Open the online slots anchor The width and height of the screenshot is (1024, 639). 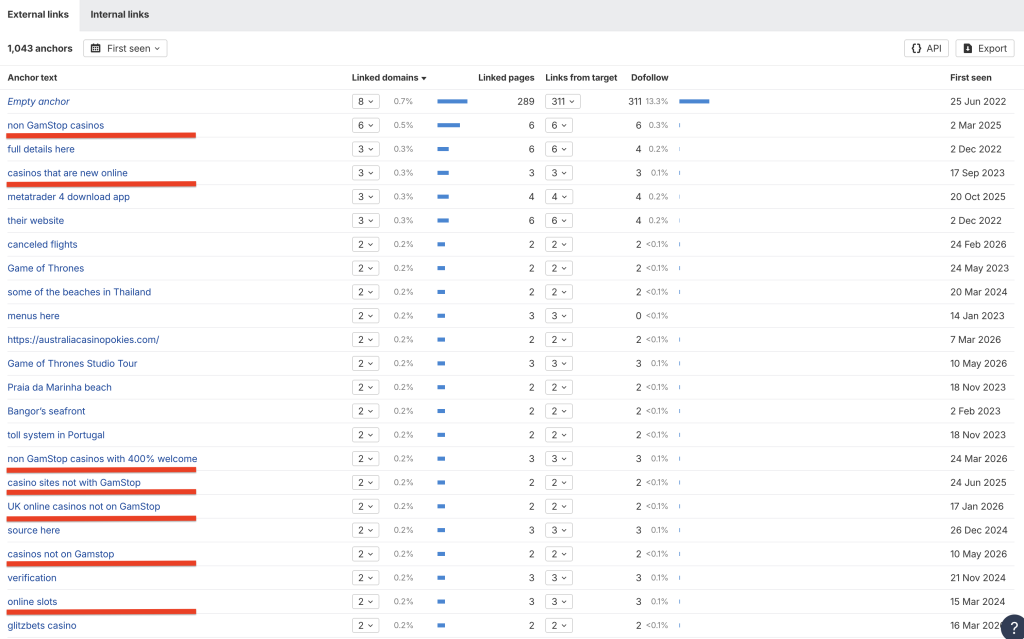[x=32, y=602]
